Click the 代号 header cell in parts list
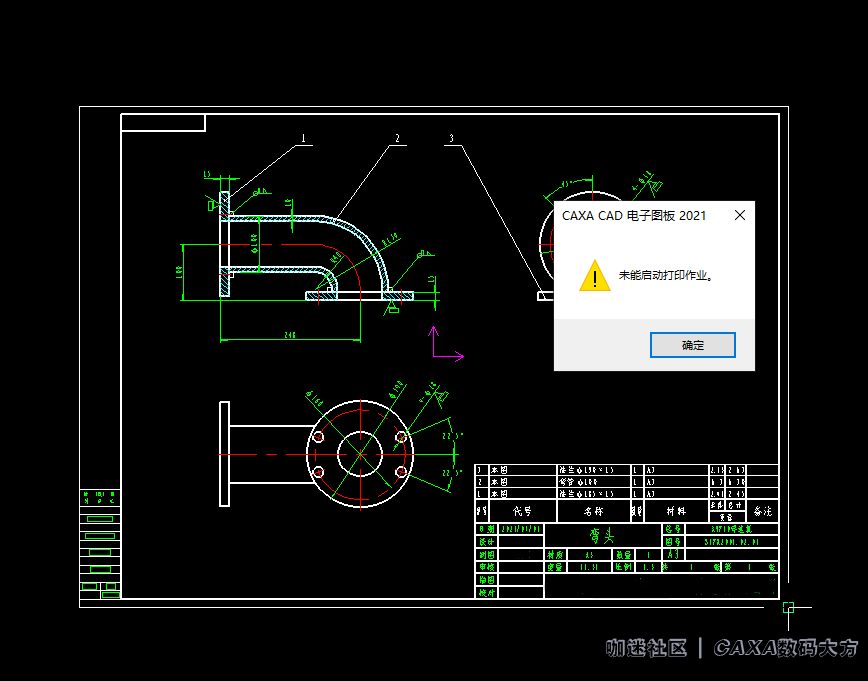868x681 pixels. pyautogui.click(x=523, y=511)
